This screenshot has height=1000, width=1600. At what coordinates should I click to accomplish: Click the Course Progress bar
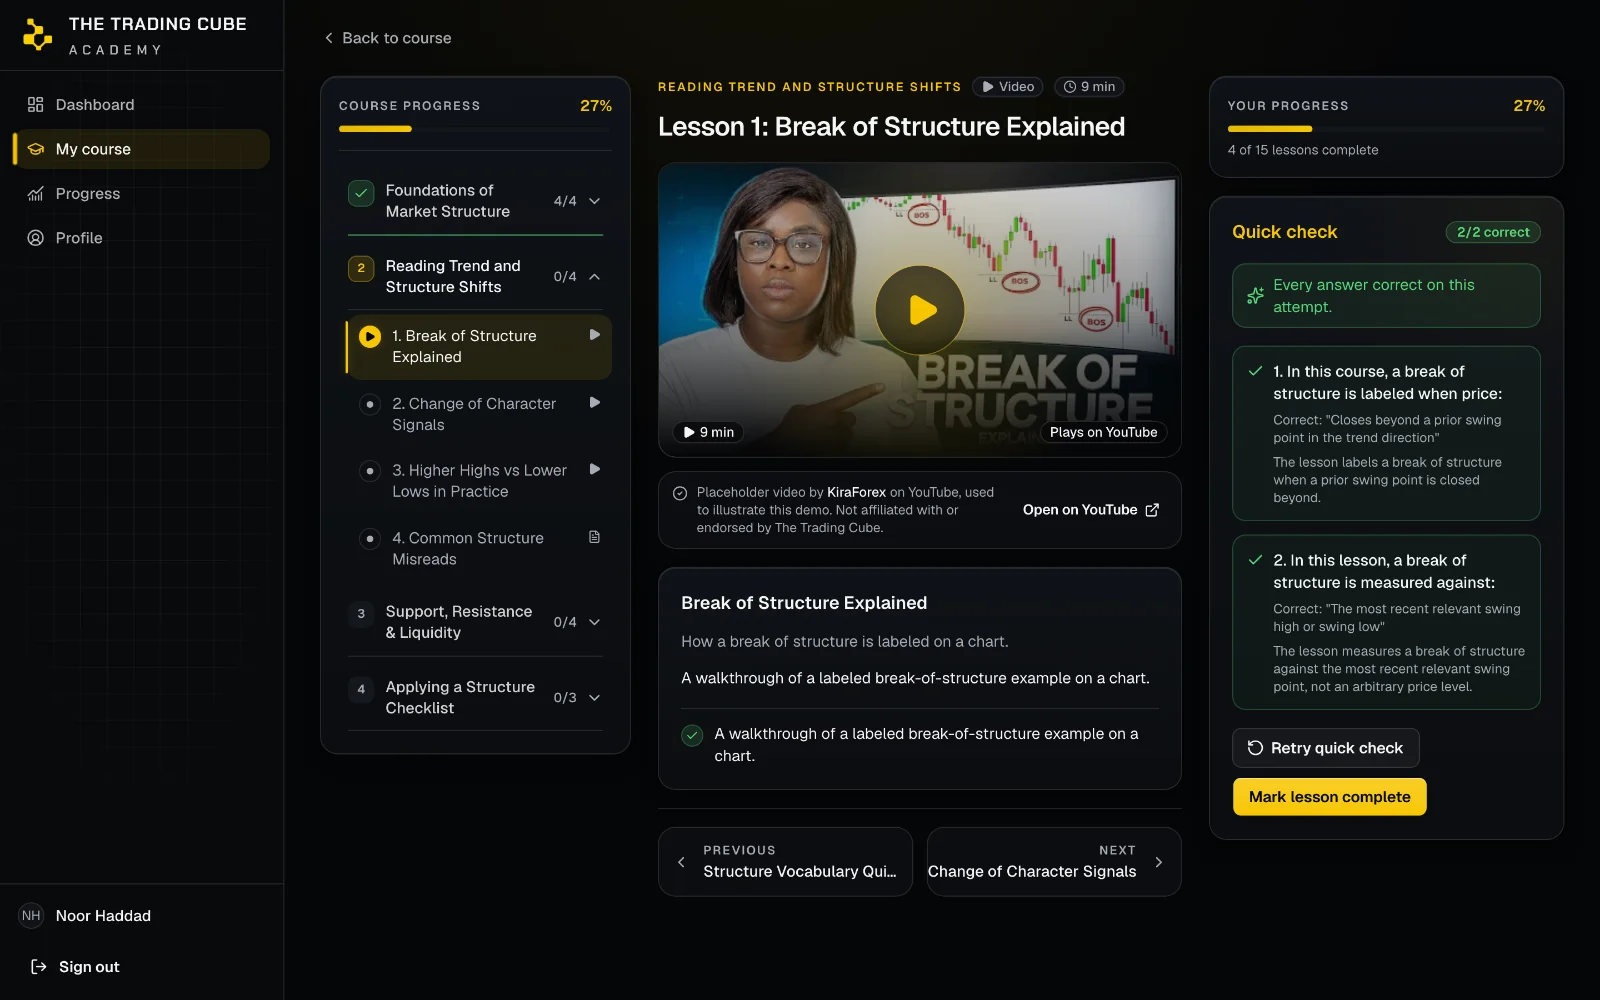[475, 129]
